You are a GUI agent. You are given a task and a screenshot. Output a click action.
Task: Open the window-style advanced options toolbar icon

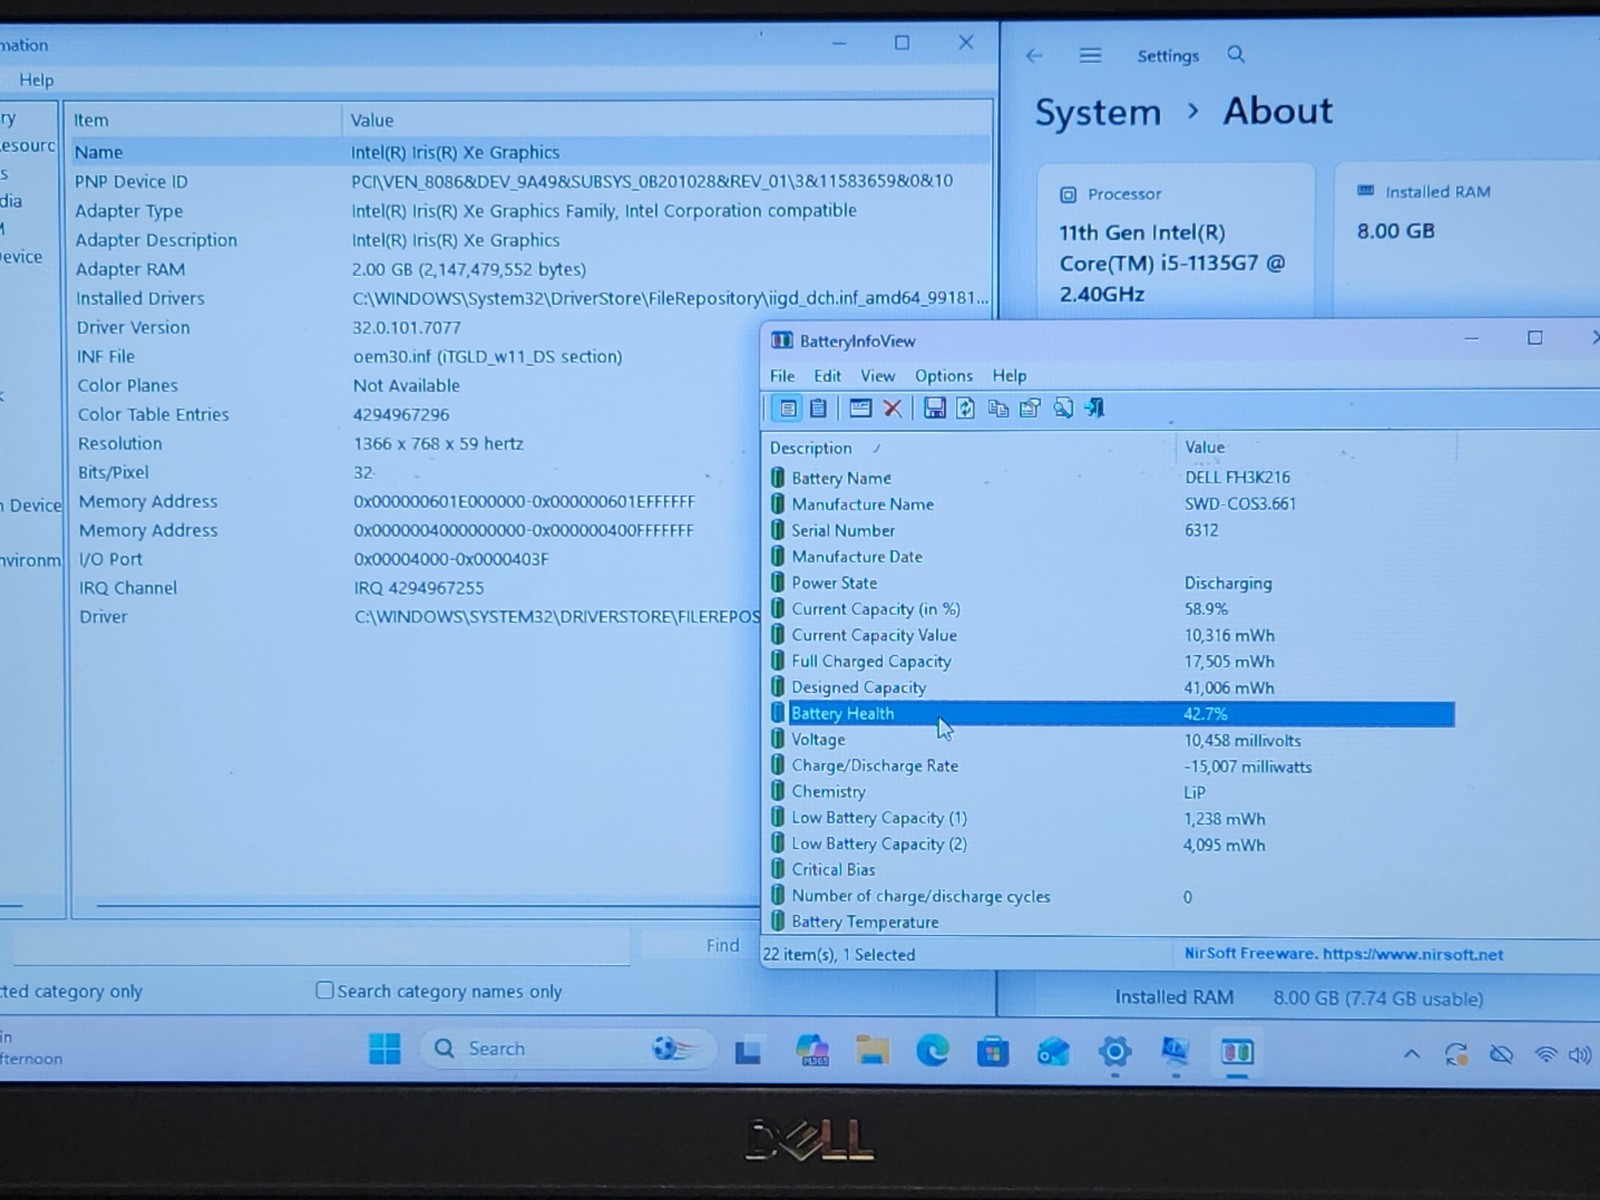click(x=860, y=408)
